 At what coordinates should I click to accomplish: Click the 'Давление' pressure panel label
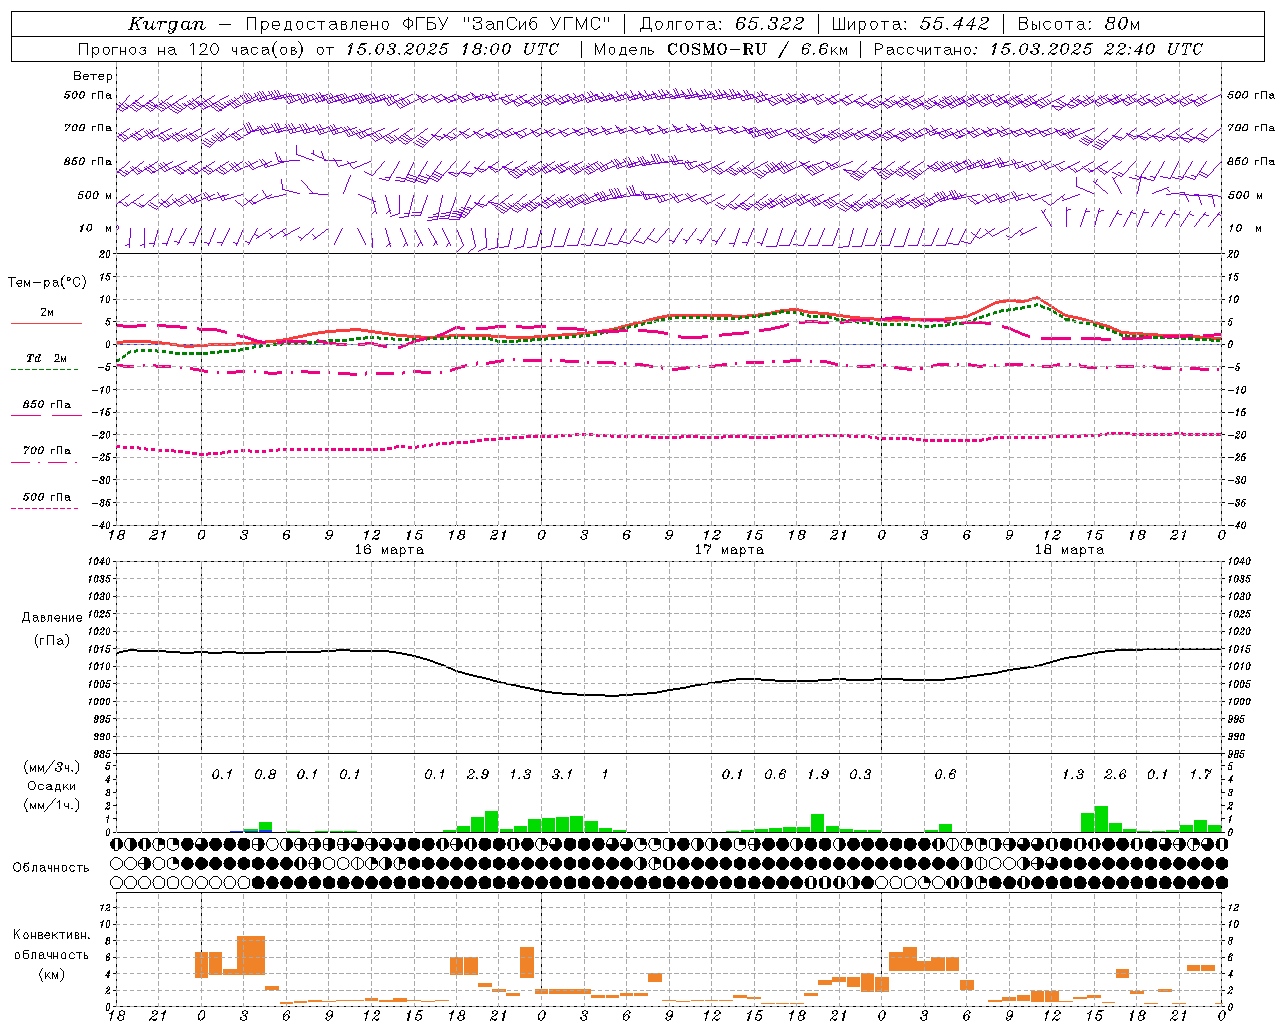pos(52,618)
